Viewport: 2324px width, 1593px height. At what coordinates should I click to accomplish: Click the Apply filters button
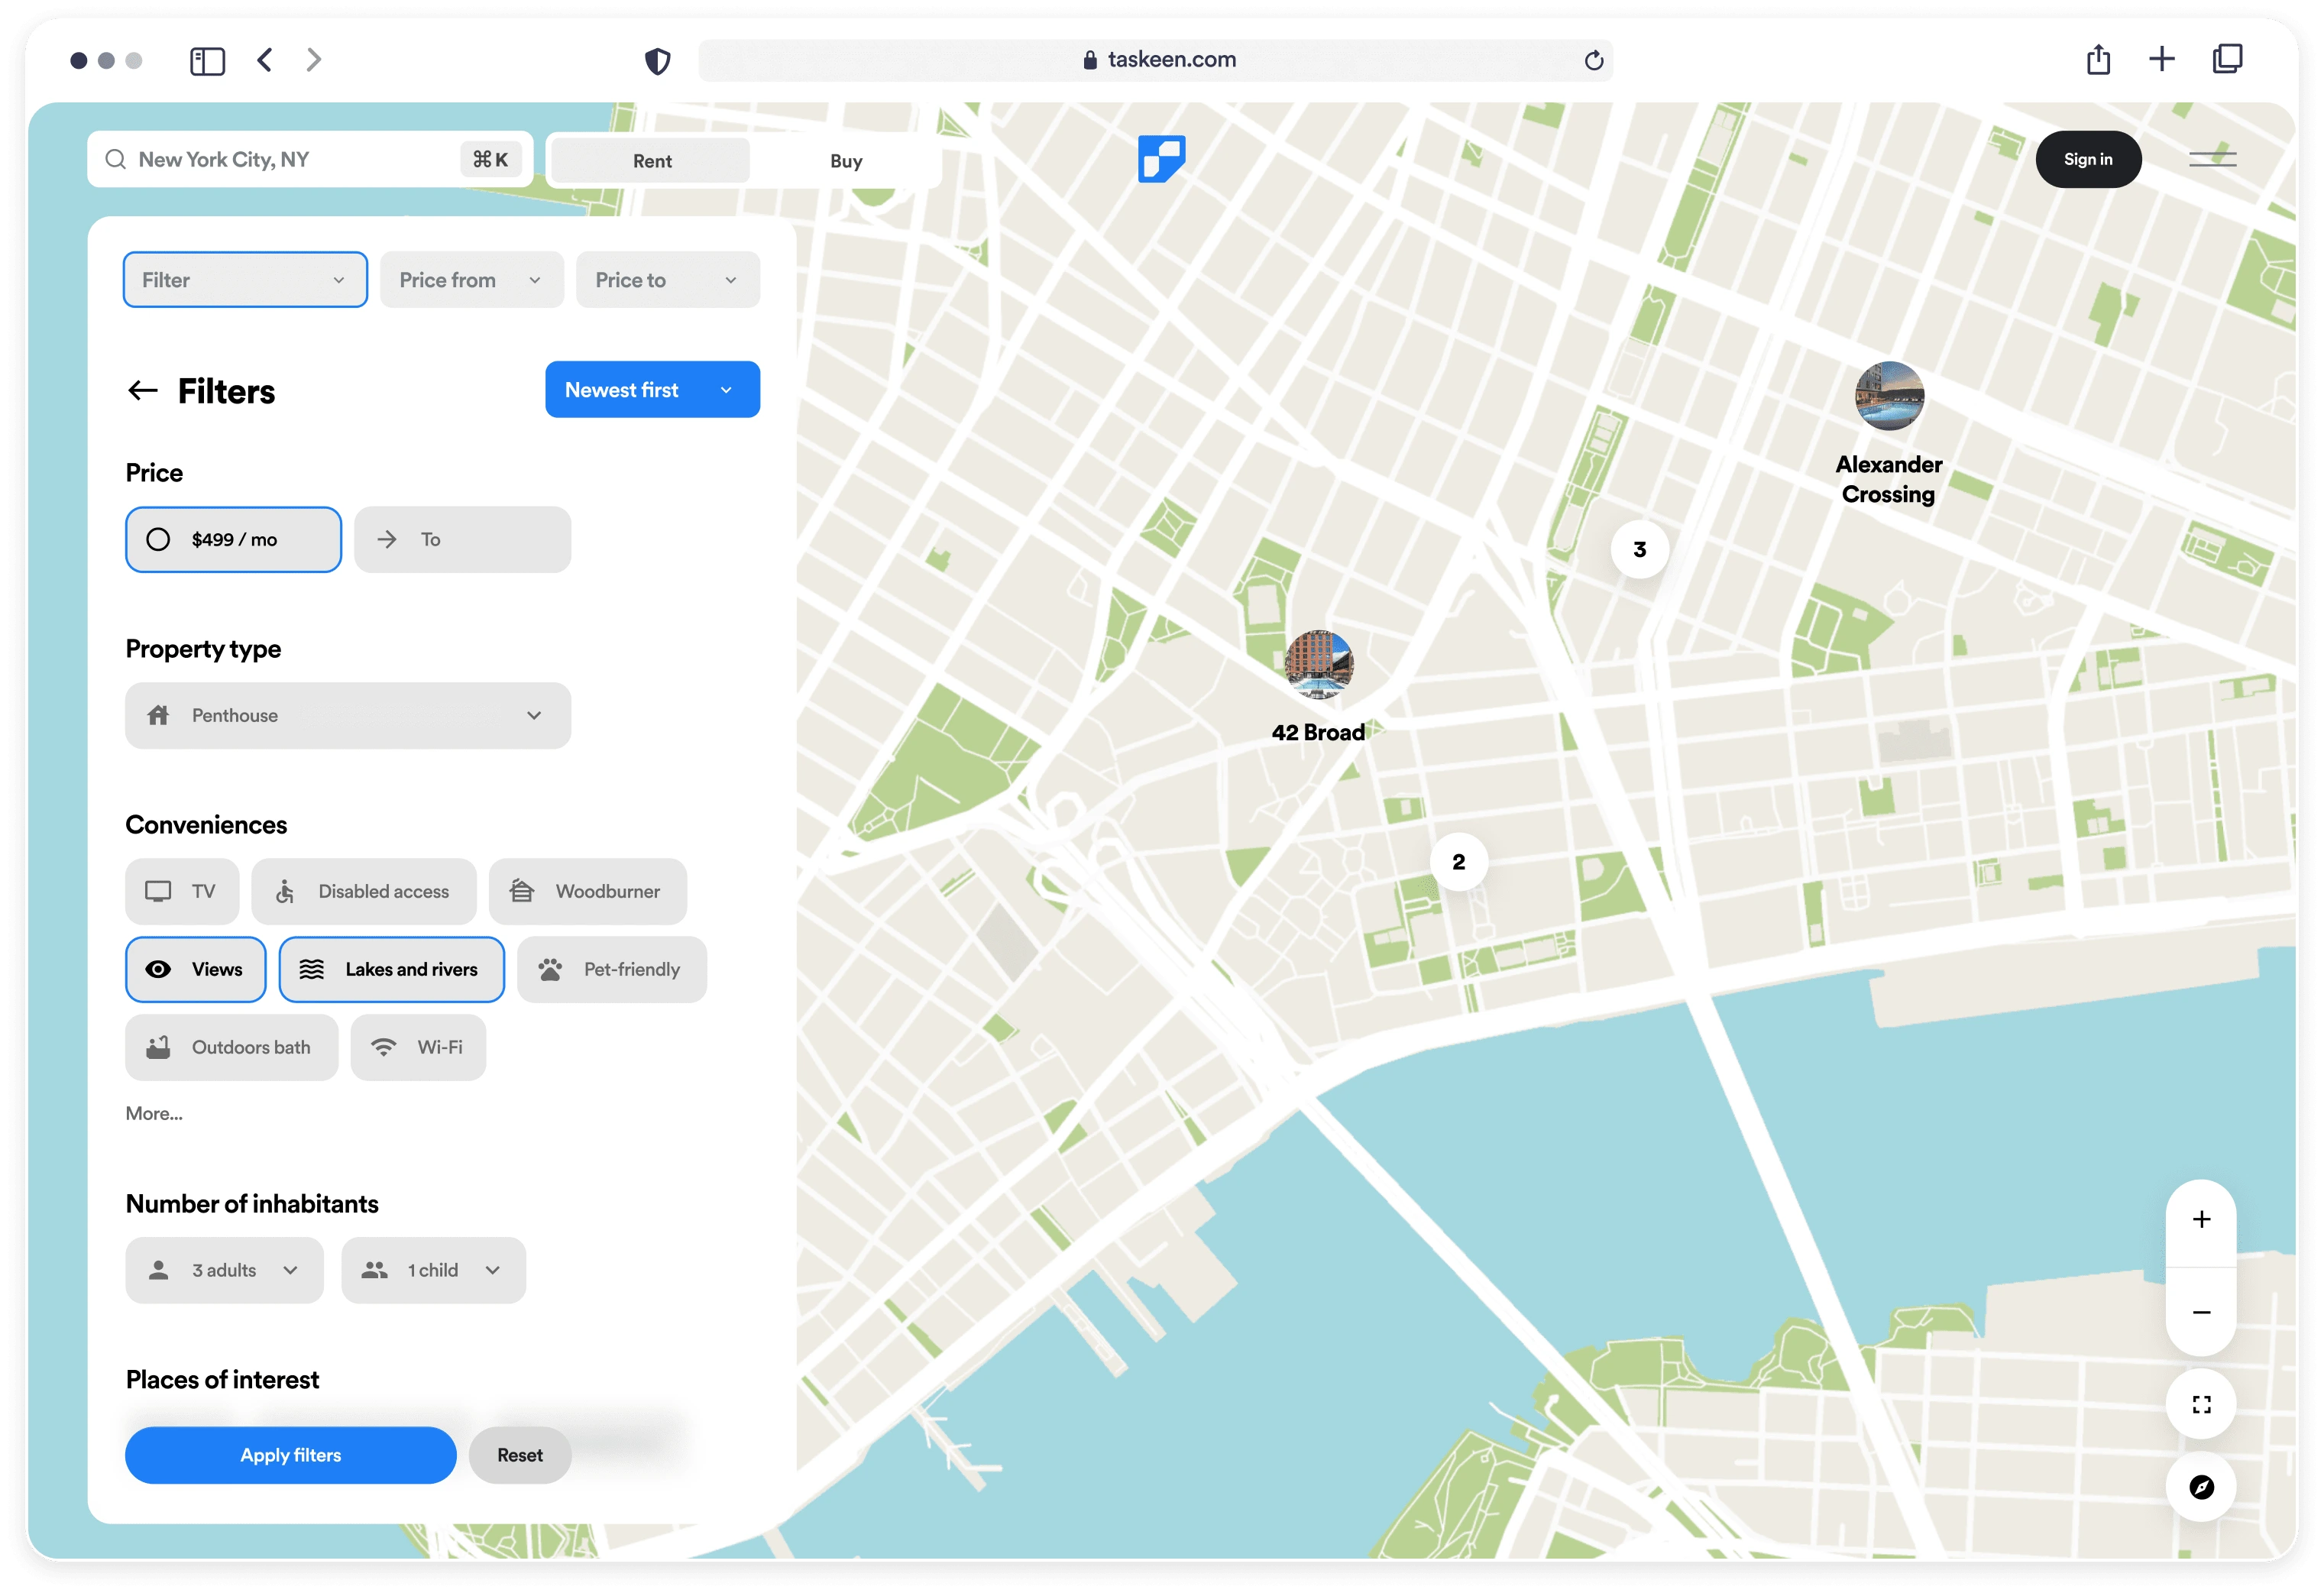(x=291, y=1455)
